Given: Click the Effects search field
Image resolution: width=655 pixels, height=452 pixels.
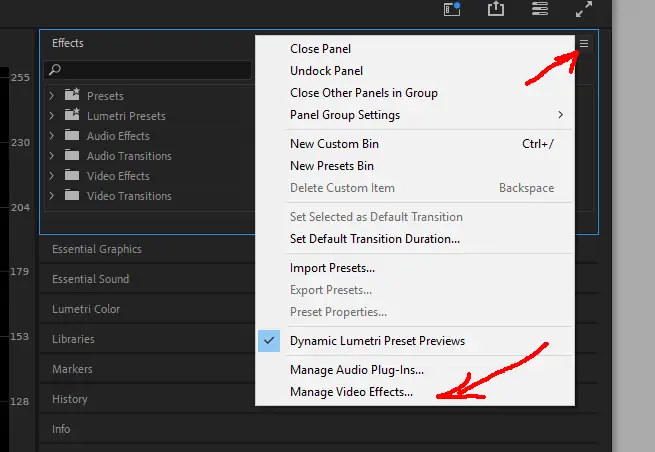Looking at the screenshot, I should (147, 70).
